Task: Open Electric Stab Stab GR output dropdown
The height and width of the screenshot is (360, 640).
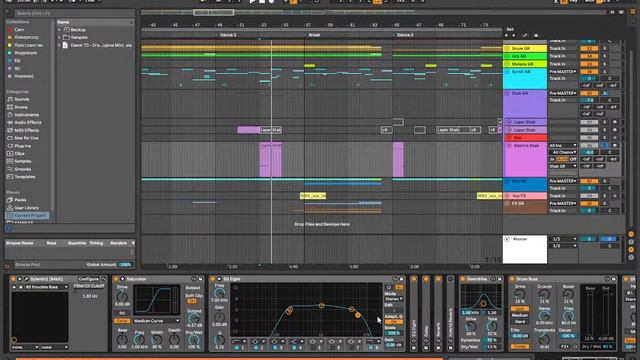Action: (x=563, y=167)
